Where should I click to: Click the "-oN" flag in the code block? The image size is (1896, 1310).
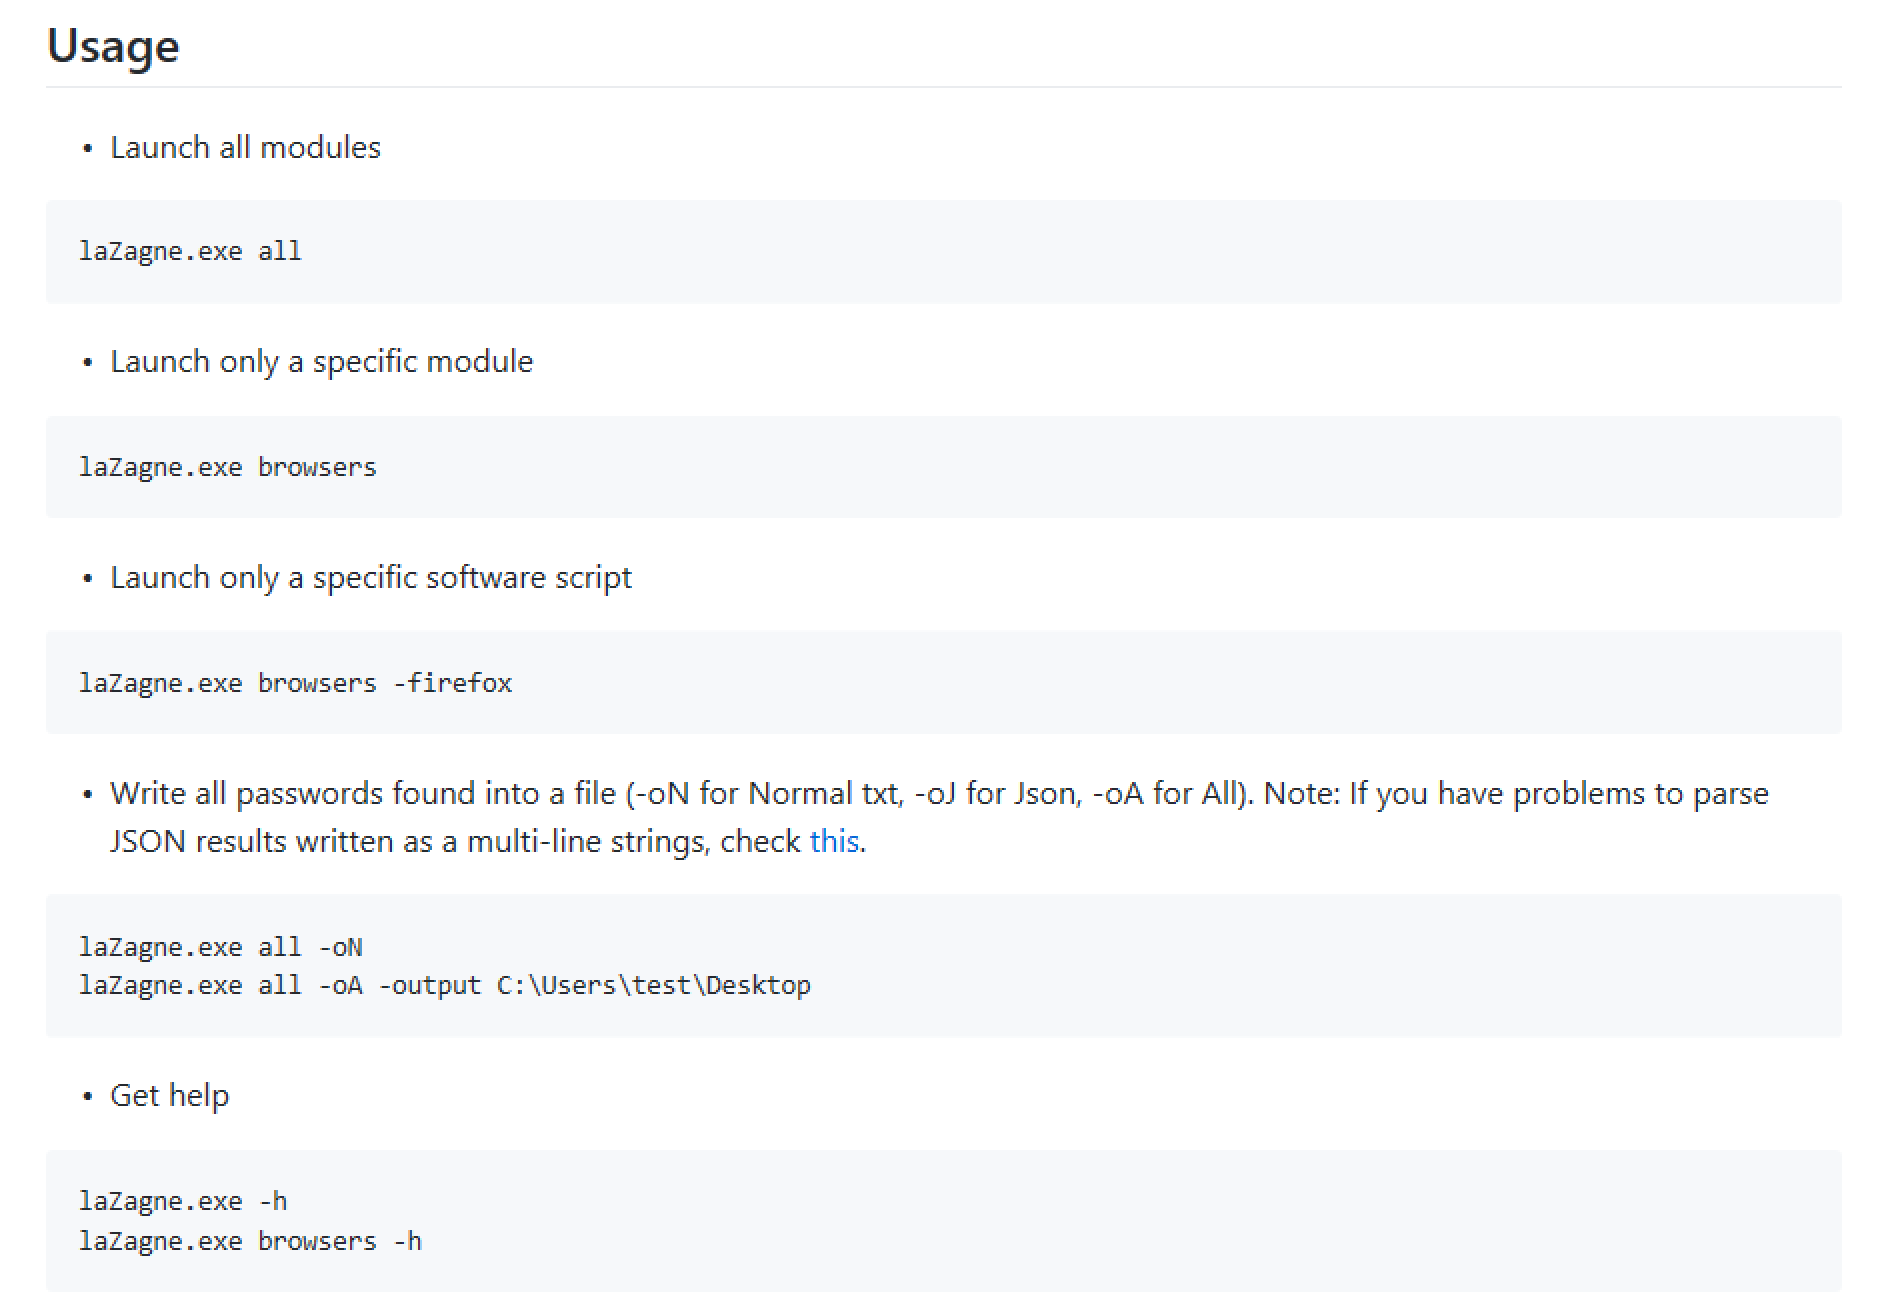pos(341,947)
